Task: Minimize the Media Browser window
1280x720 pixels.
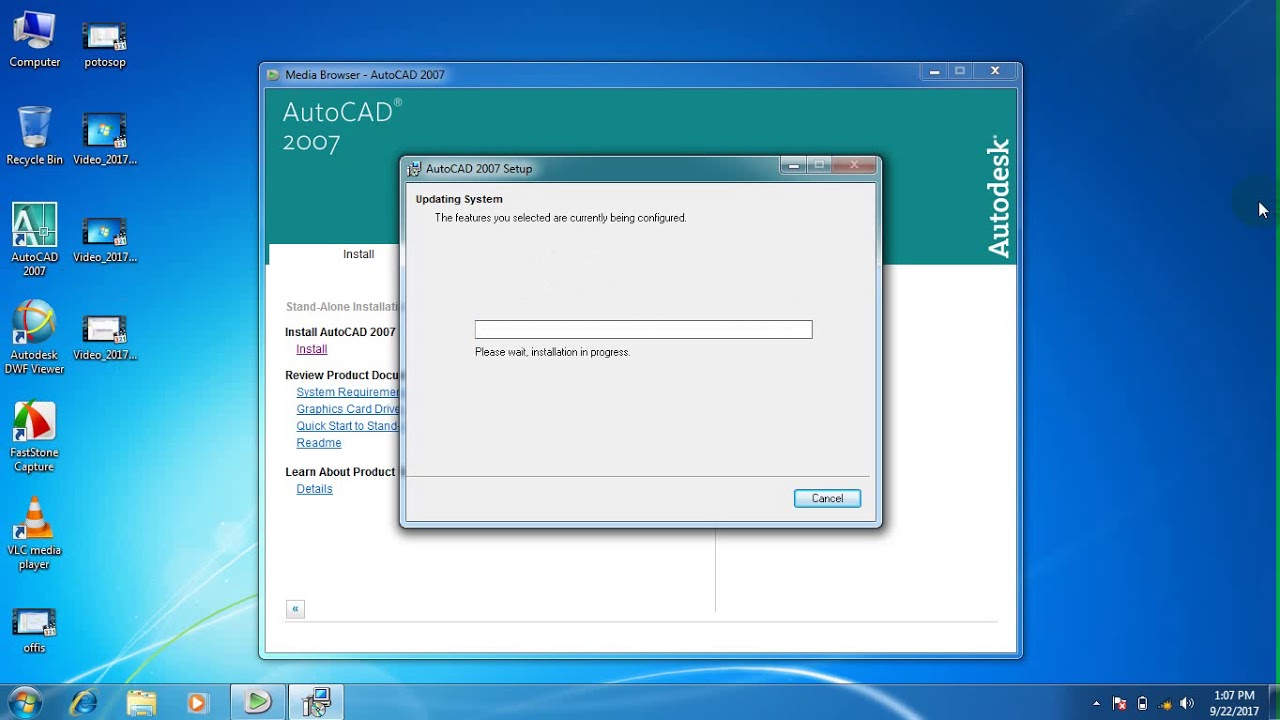Action: (x=934, y=72)
